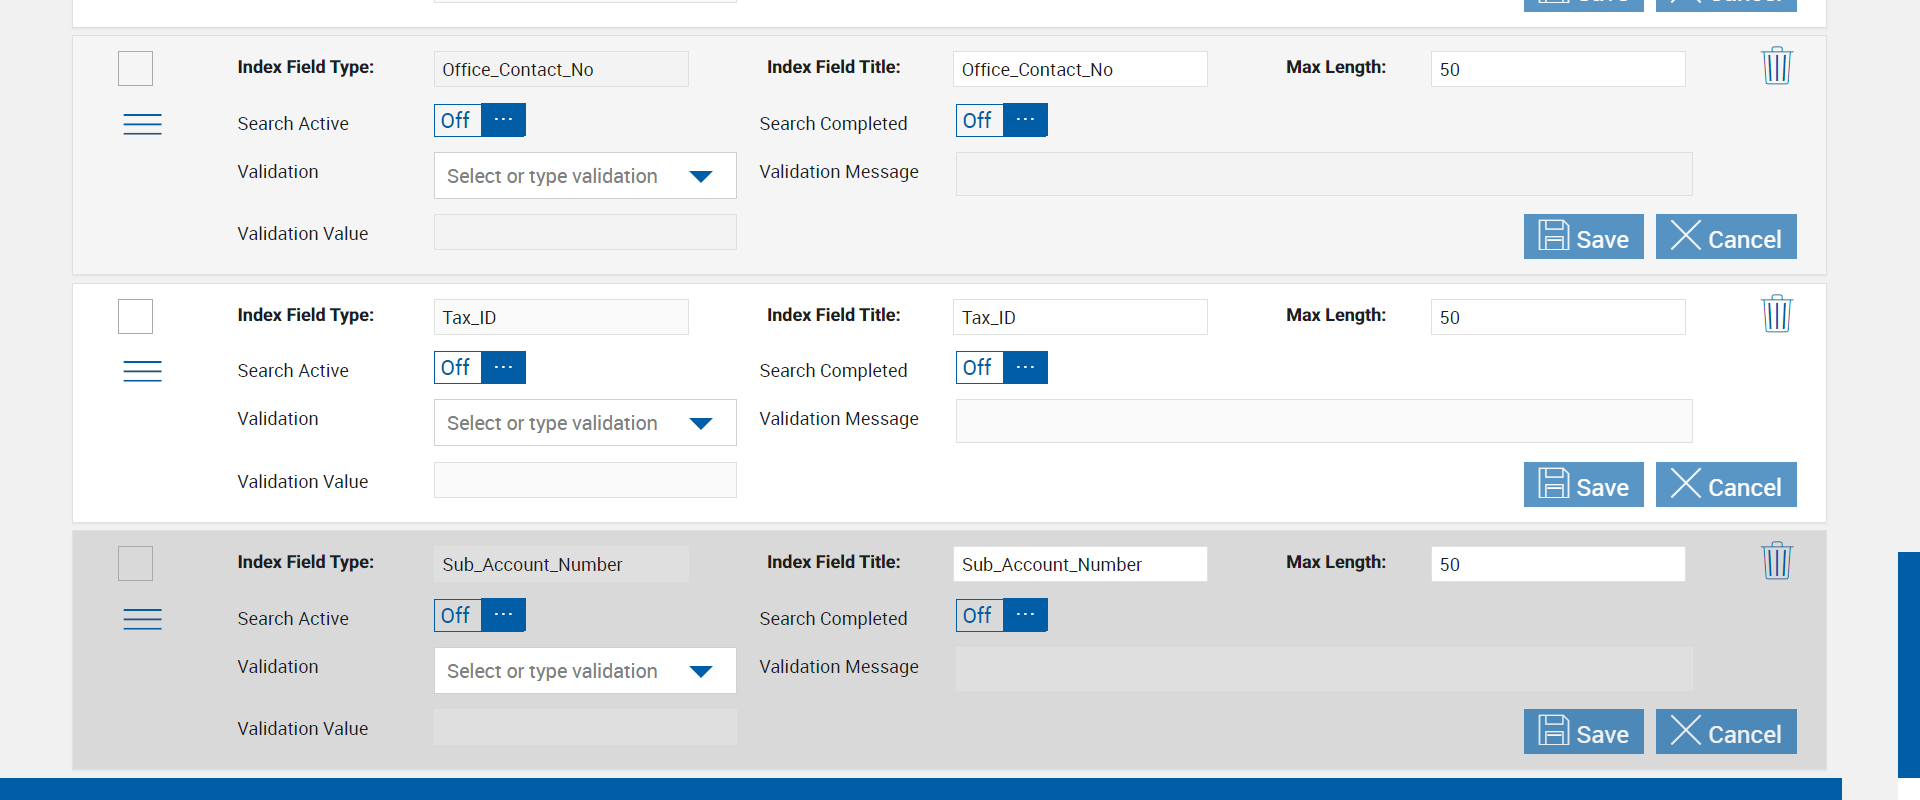Click the trash icon for Tax_ID row
The height and width of the screenshot is (800, 1920).
pos(1776,314)
